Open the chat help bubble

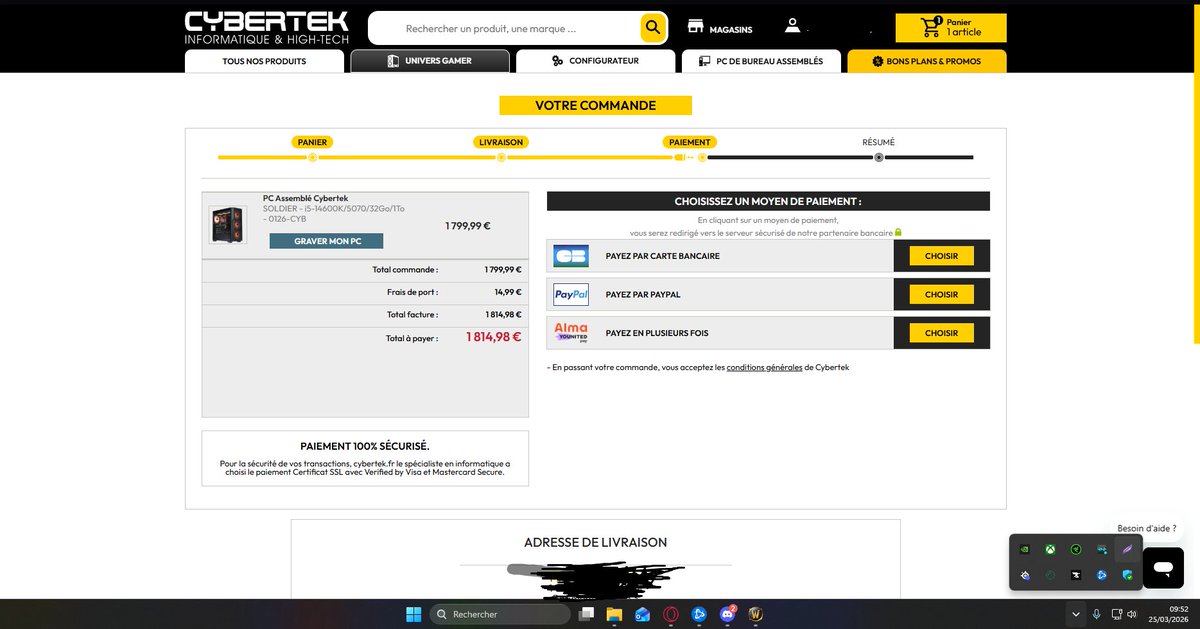pyautogui.click(x=1163, y=567)
